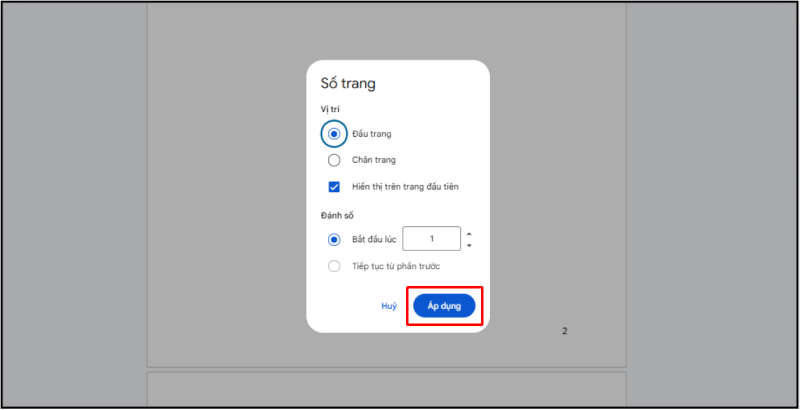Image resolution: width=800 pixels, height=410 pixels.
Task: Click the "Vị trí" section heading
Action: tap(329, 109)
